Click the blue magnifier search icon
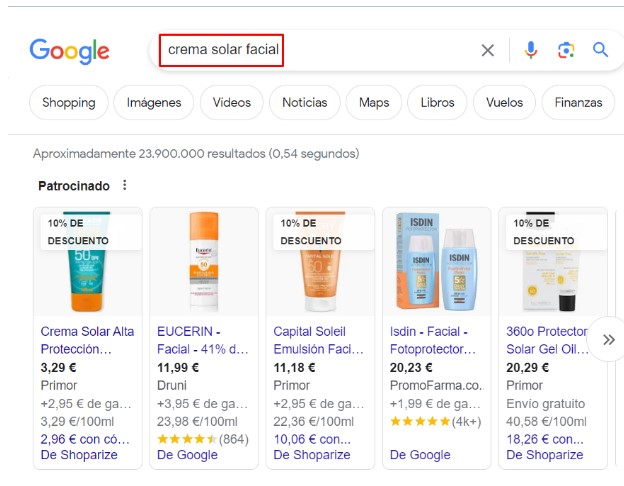Viewport: 624px width, 486px height. click(600, 50)
